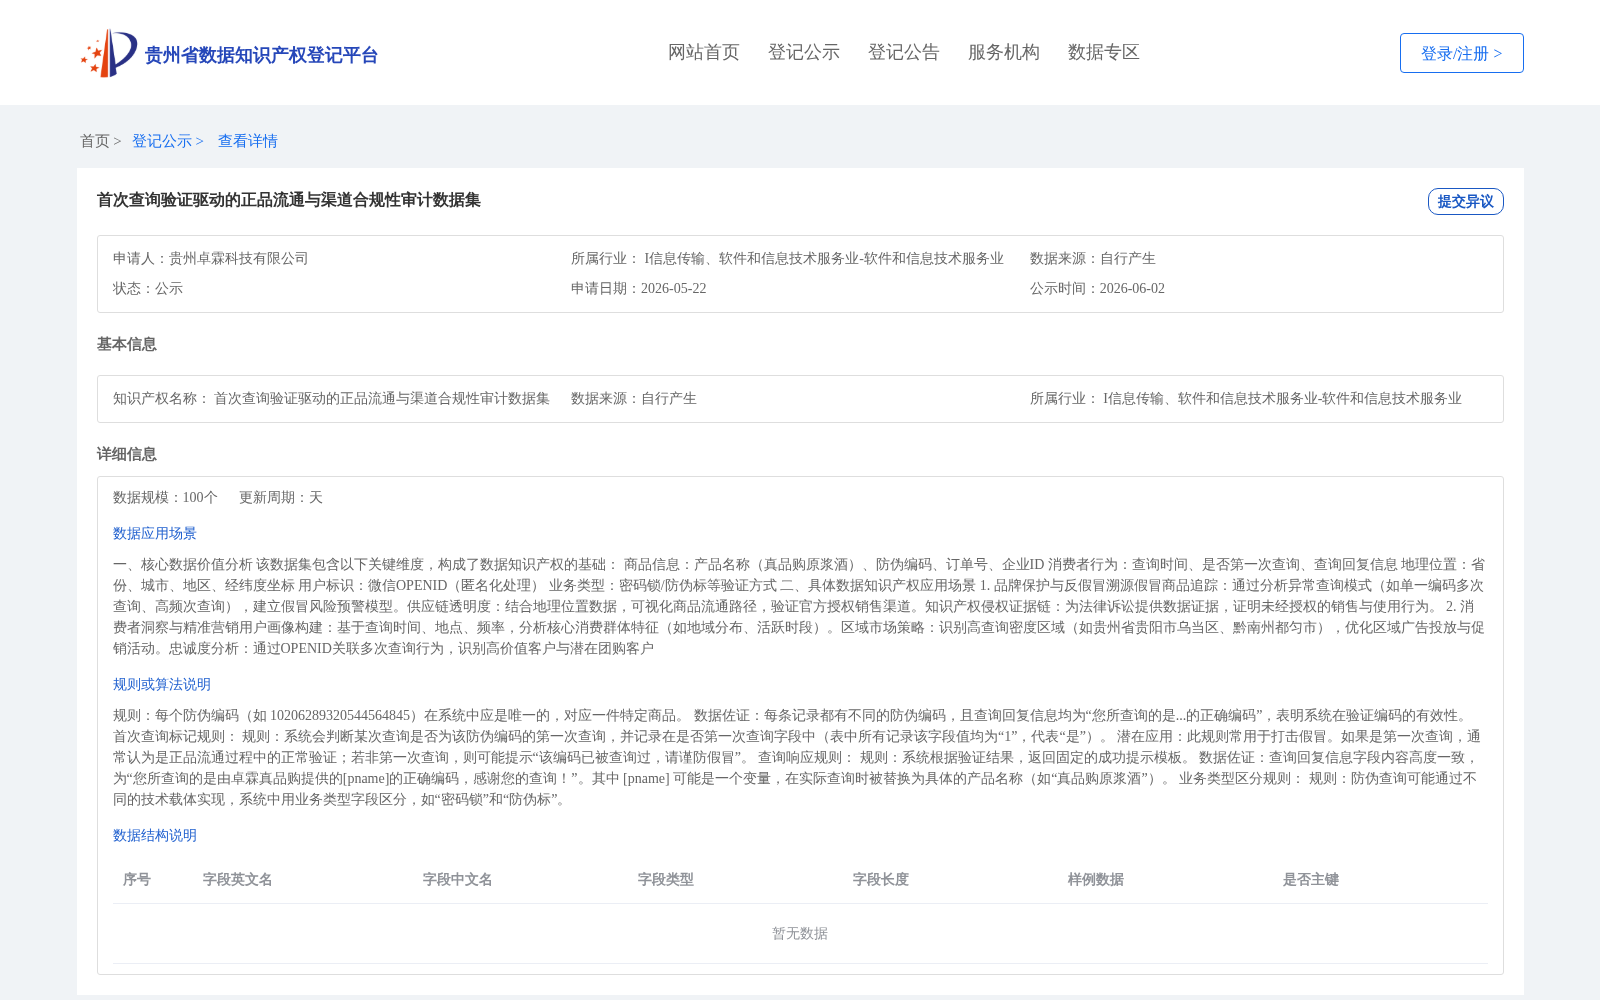Click the 样例数据 column header

(x=1096, y=879)
